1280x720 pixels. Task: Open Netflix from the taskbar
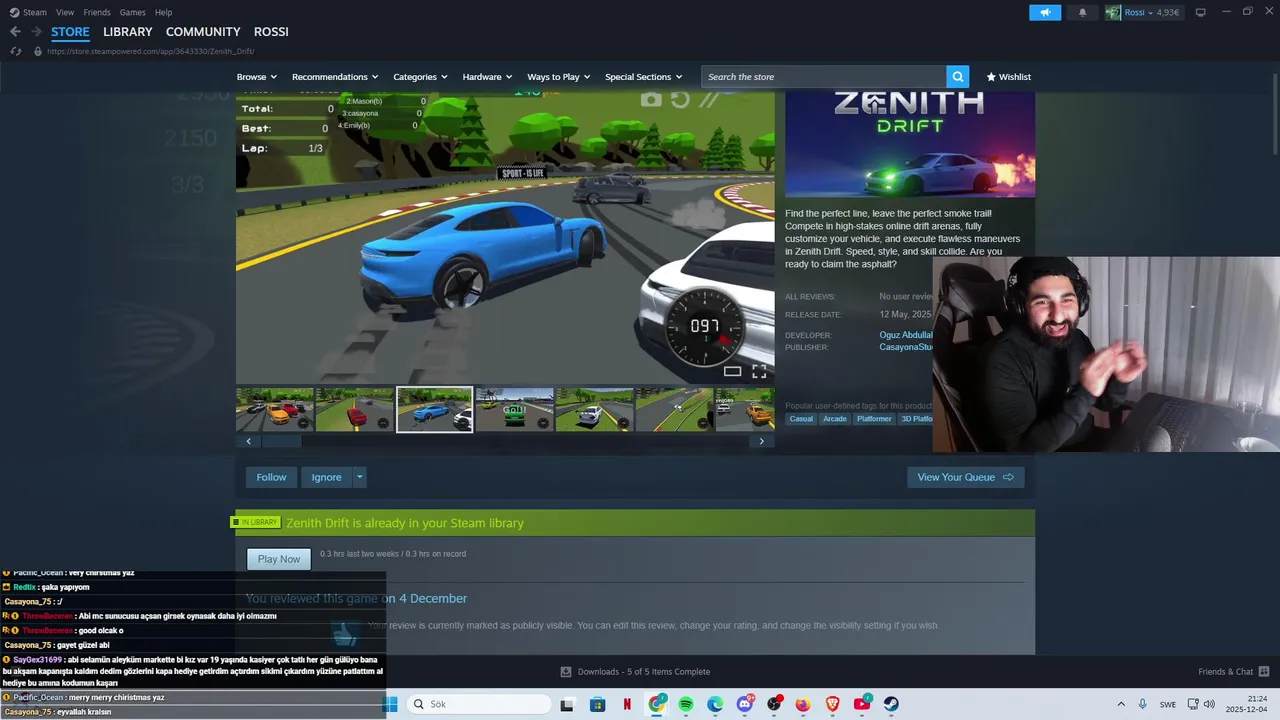[x=627, y=704]
